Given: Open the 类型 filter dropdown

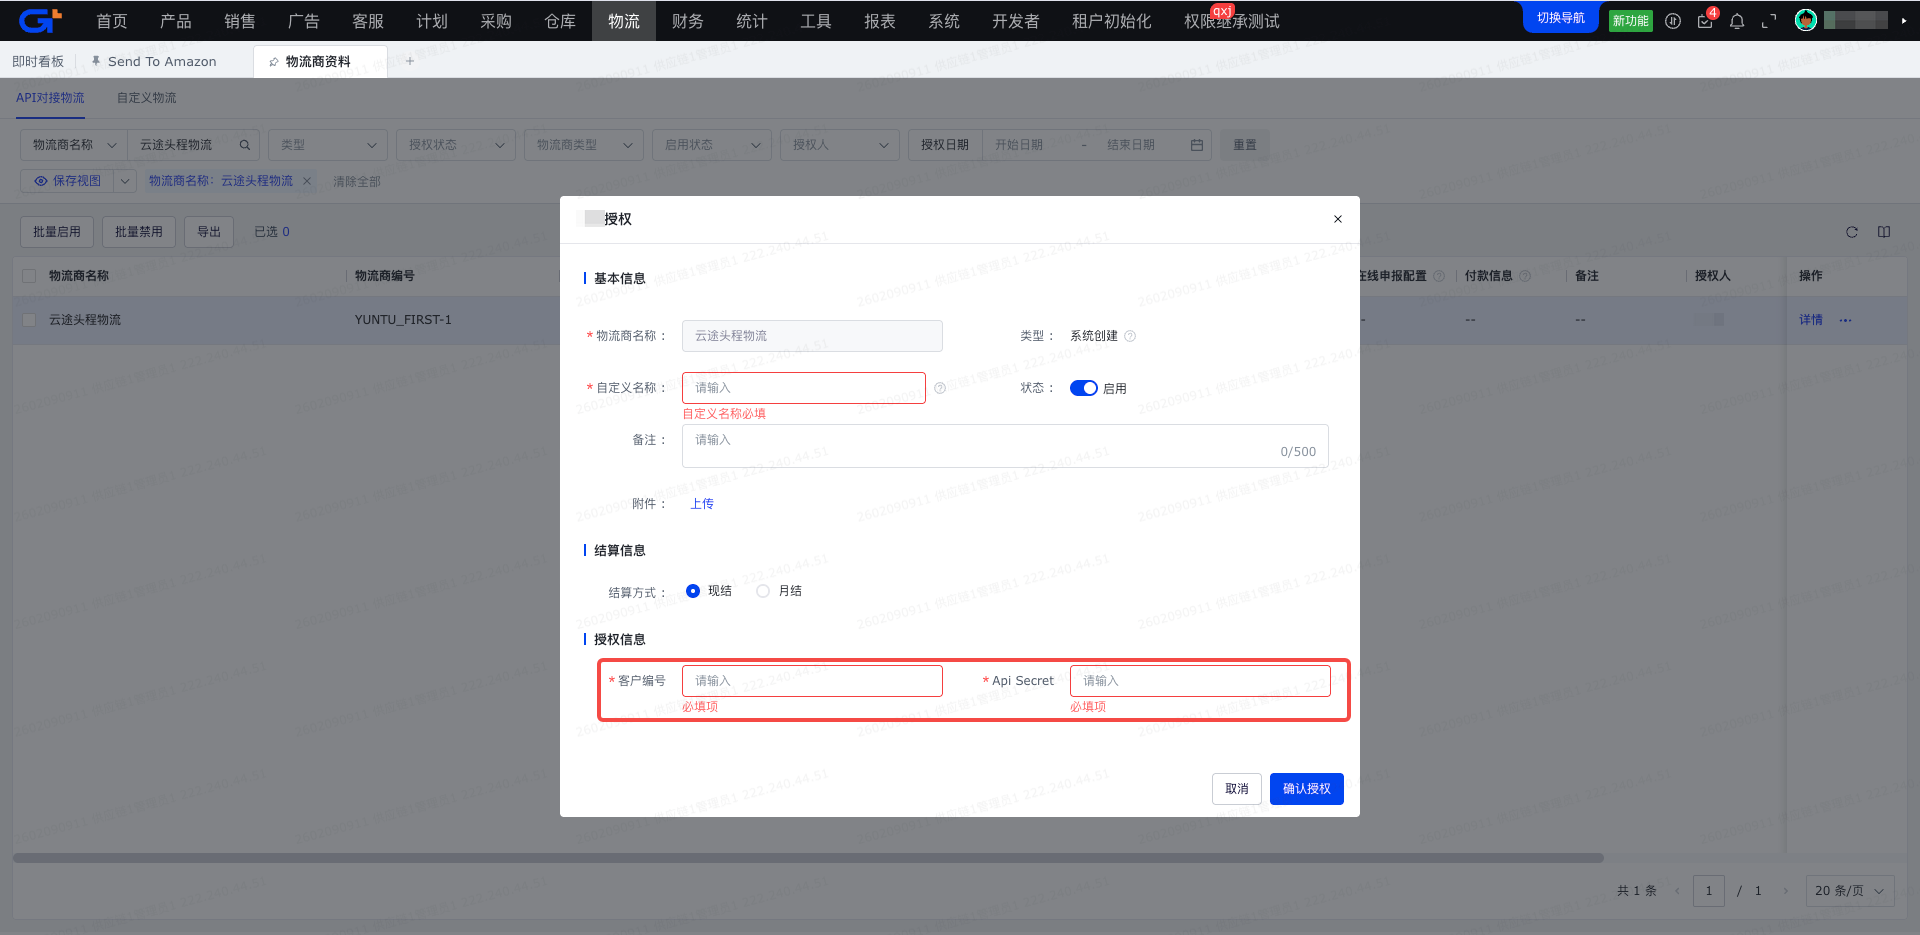Looking at the screenshot, I should pyautogui.click(x=328, y=145).
